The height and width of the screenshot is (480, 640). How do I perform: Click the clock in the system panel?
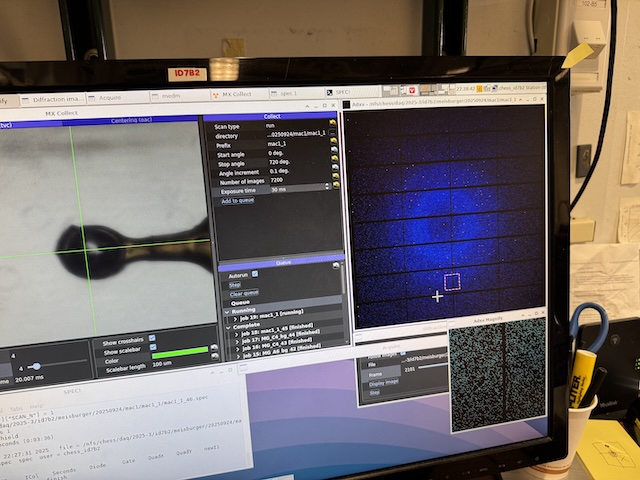point(464,88)
